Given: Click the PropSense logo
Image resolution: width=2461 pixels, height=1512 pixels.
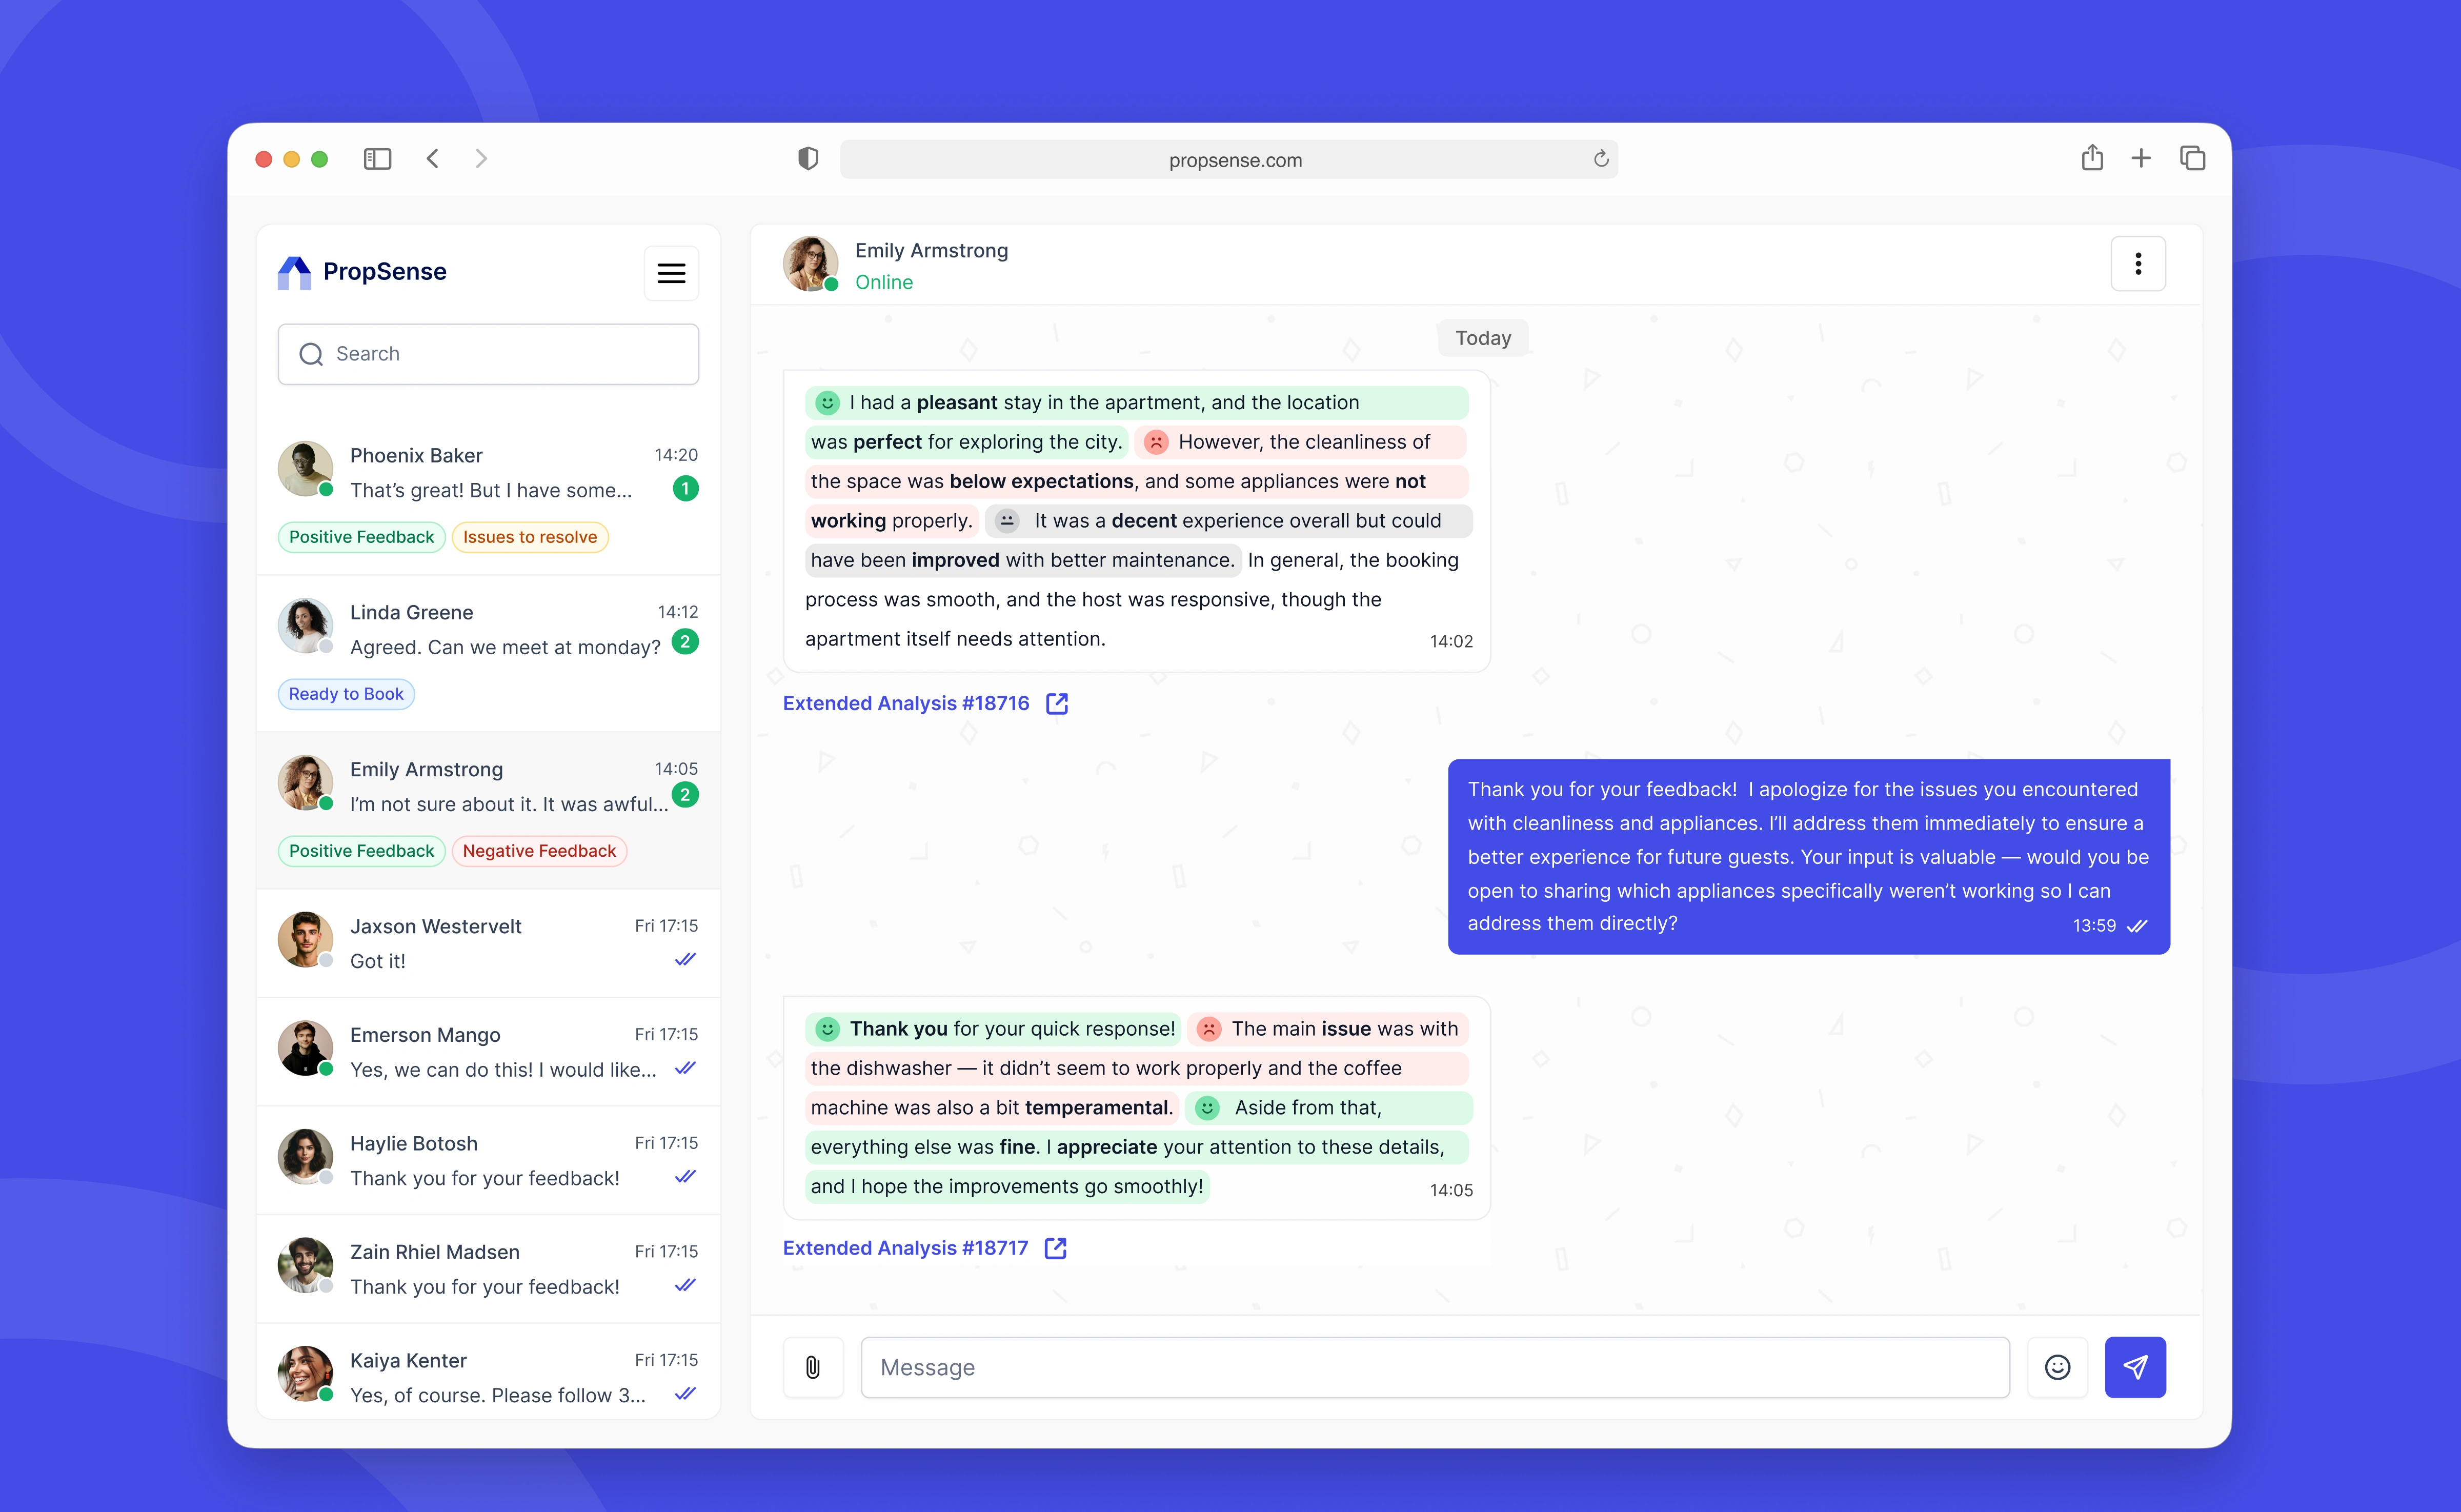Looking at the screenshot, I should click(x=362, y=272).
